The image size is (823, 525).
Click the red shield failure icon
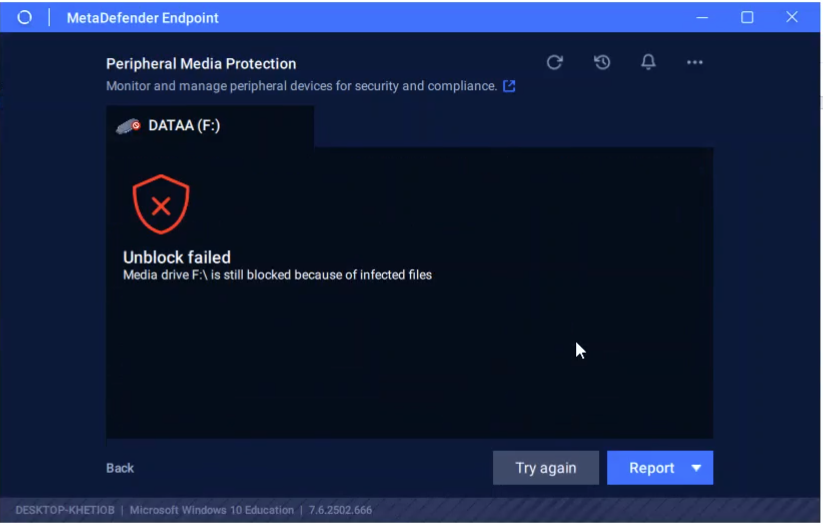point(161,204)
